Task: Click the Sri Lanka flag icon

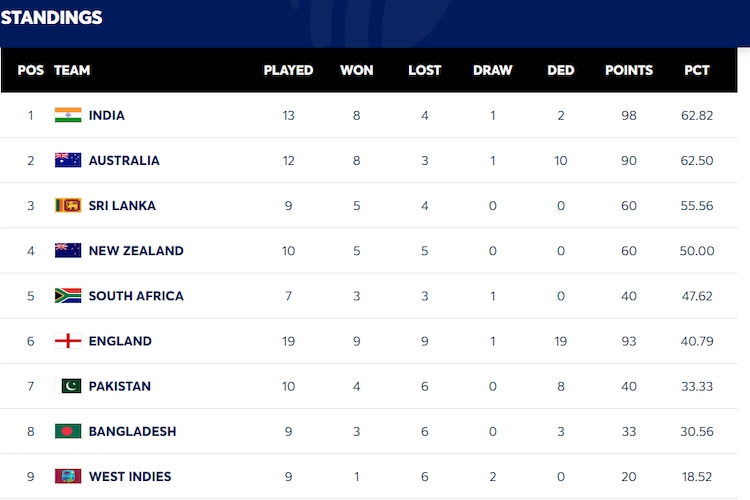Action: coord(68,205)
